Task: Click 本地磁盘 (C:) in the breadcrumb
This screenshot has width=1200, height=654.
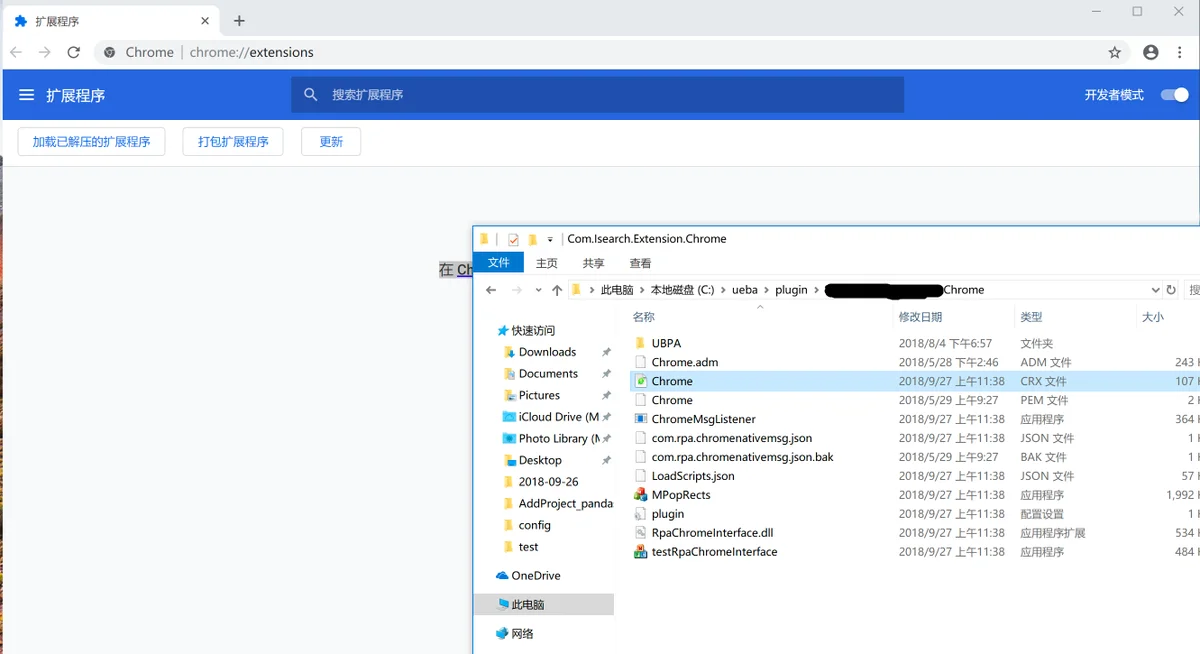Action: pyautogui.click(x=682, y=290)
